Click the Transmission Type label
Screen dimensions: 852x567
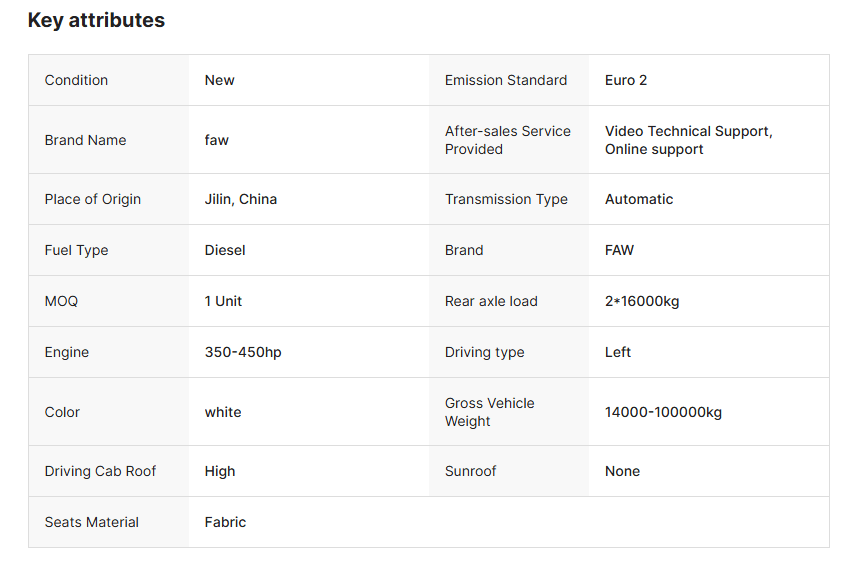(x=506, y=199)
